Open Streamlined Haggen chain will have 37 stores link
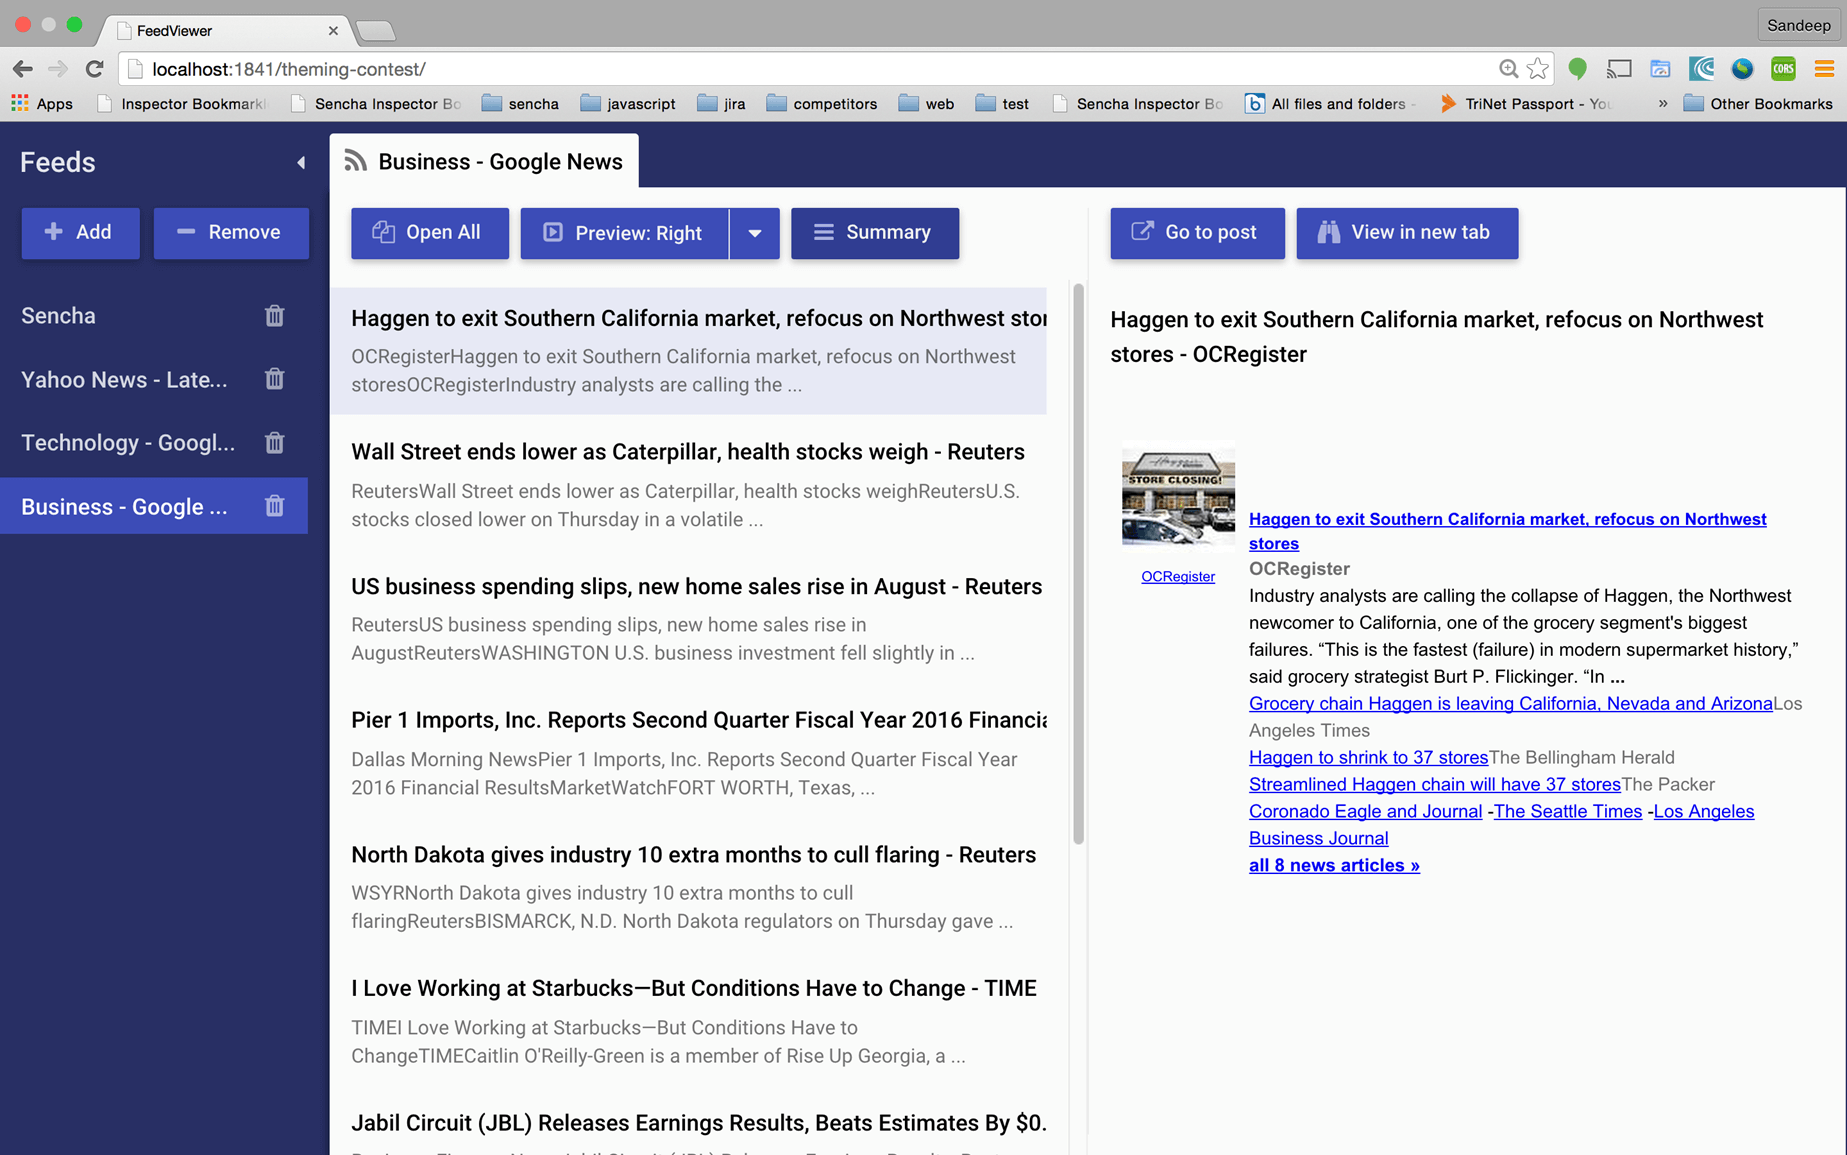1847x1155 pixels. click(x=1434, y=784)
